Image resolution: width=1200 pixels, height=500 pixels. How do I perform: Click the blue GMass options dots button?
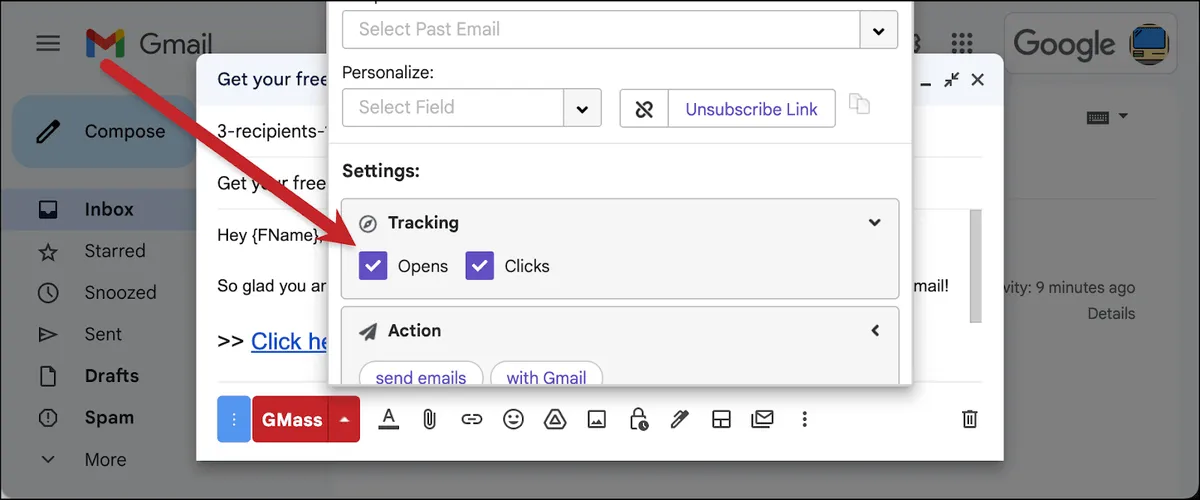234,420
